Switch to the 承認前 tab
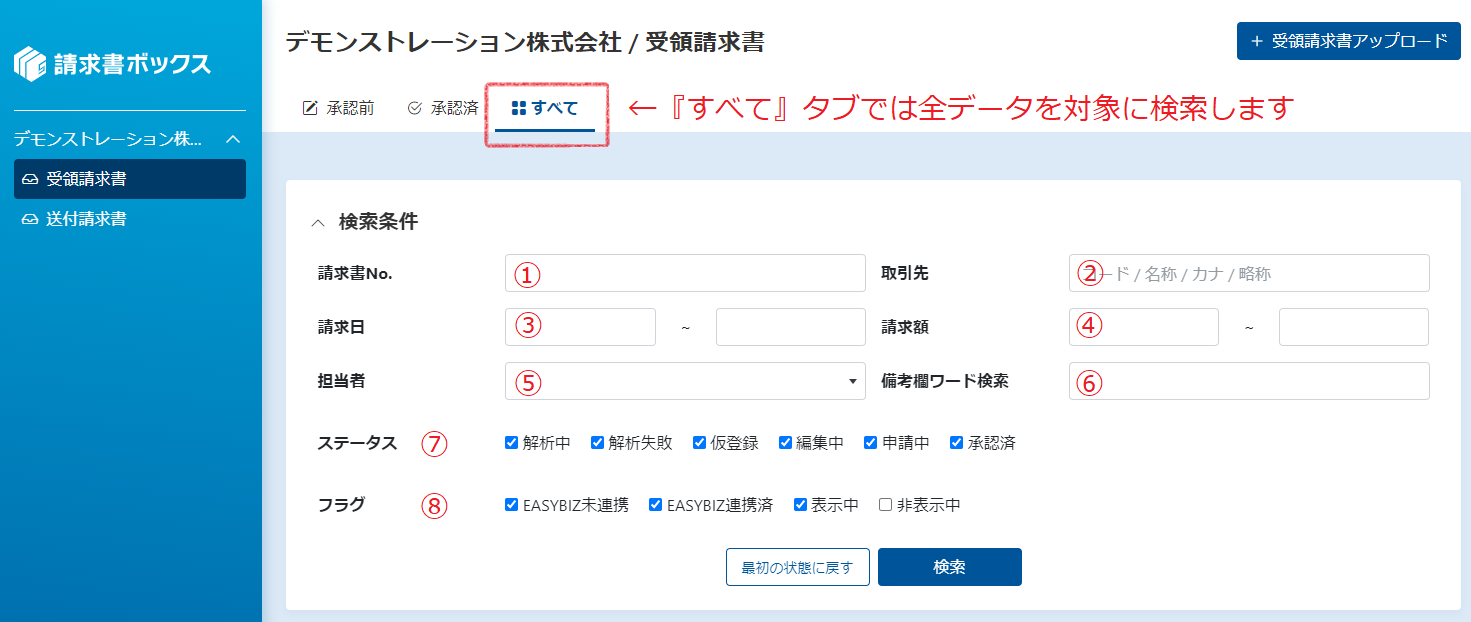The height and width of the screenshot is (622, 1471). click(x=338, y=108)
